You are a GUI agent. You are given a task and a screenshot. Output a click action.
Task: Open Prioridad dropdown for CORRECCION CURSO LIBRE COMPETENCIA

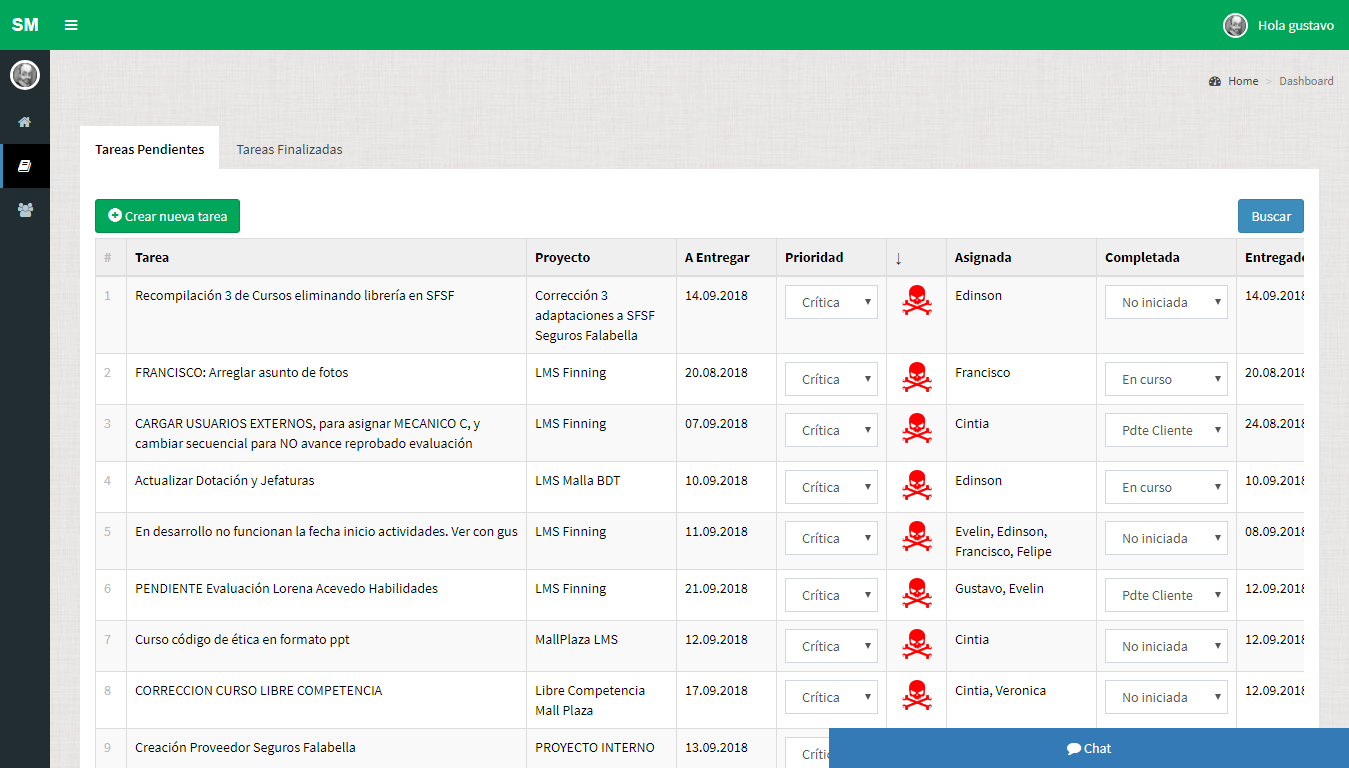(831, 697)
